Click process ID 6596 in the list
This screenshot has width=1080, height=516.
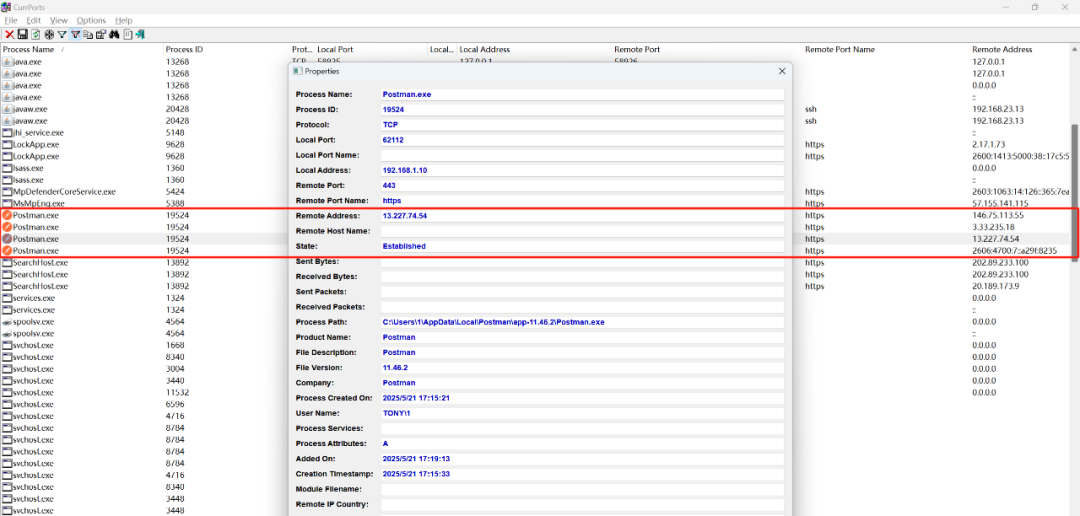pyautogui.click(x=175, y=404)
